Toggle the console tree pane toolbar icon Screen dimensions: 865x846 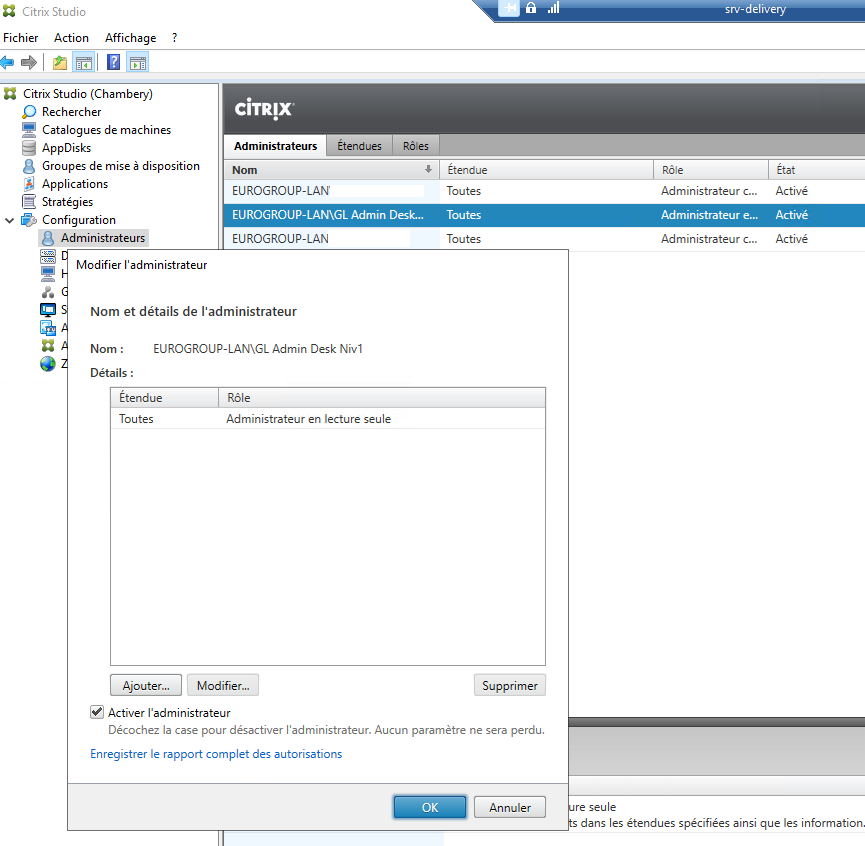coord(84,62)
